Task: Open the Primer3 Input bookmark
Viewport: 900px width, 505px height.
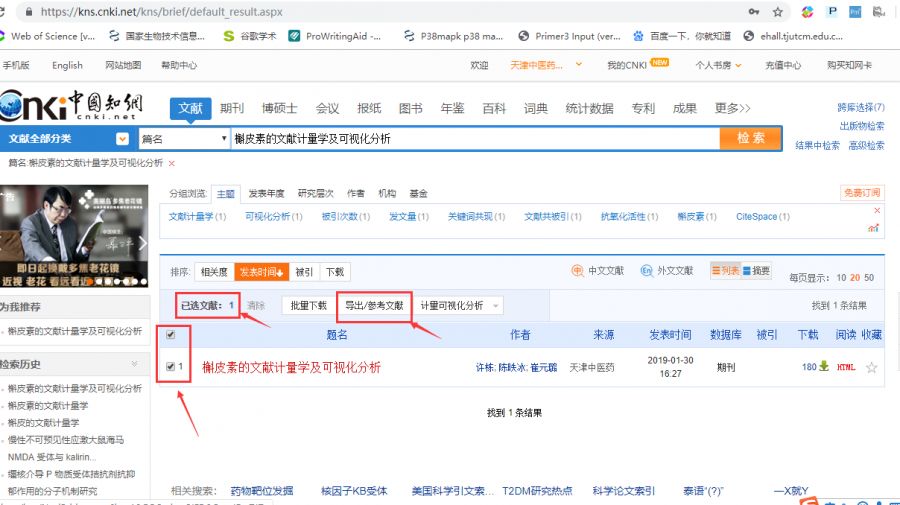Action: [x=569, y=36]
